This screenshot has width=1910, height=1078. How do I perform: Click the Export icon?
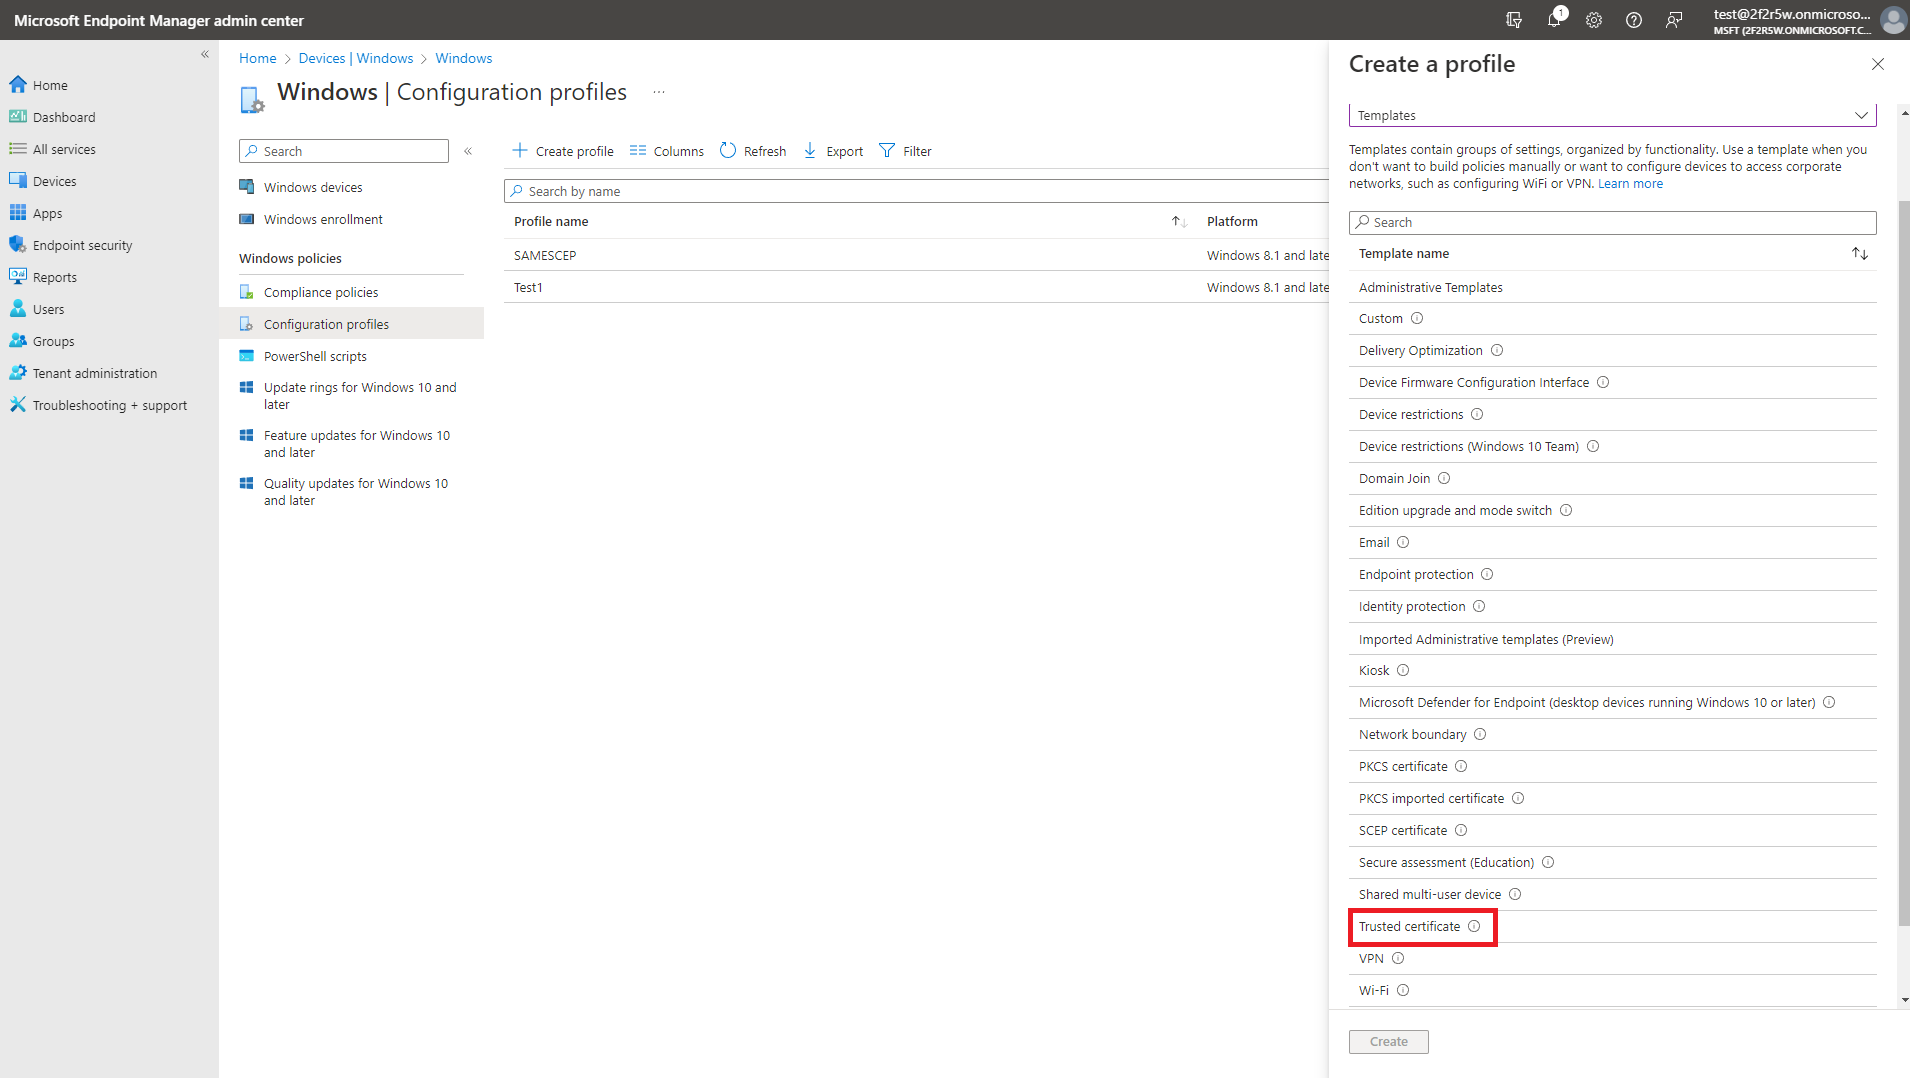tap(810, 150)
